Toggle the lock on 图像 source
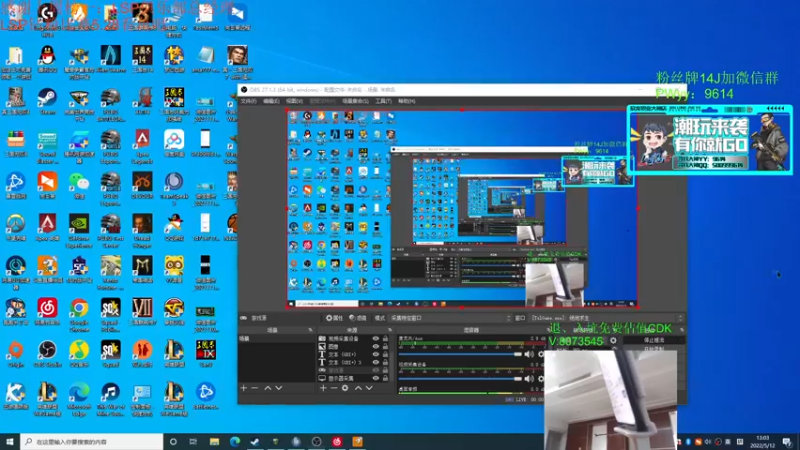 click(x=385, y=346)
